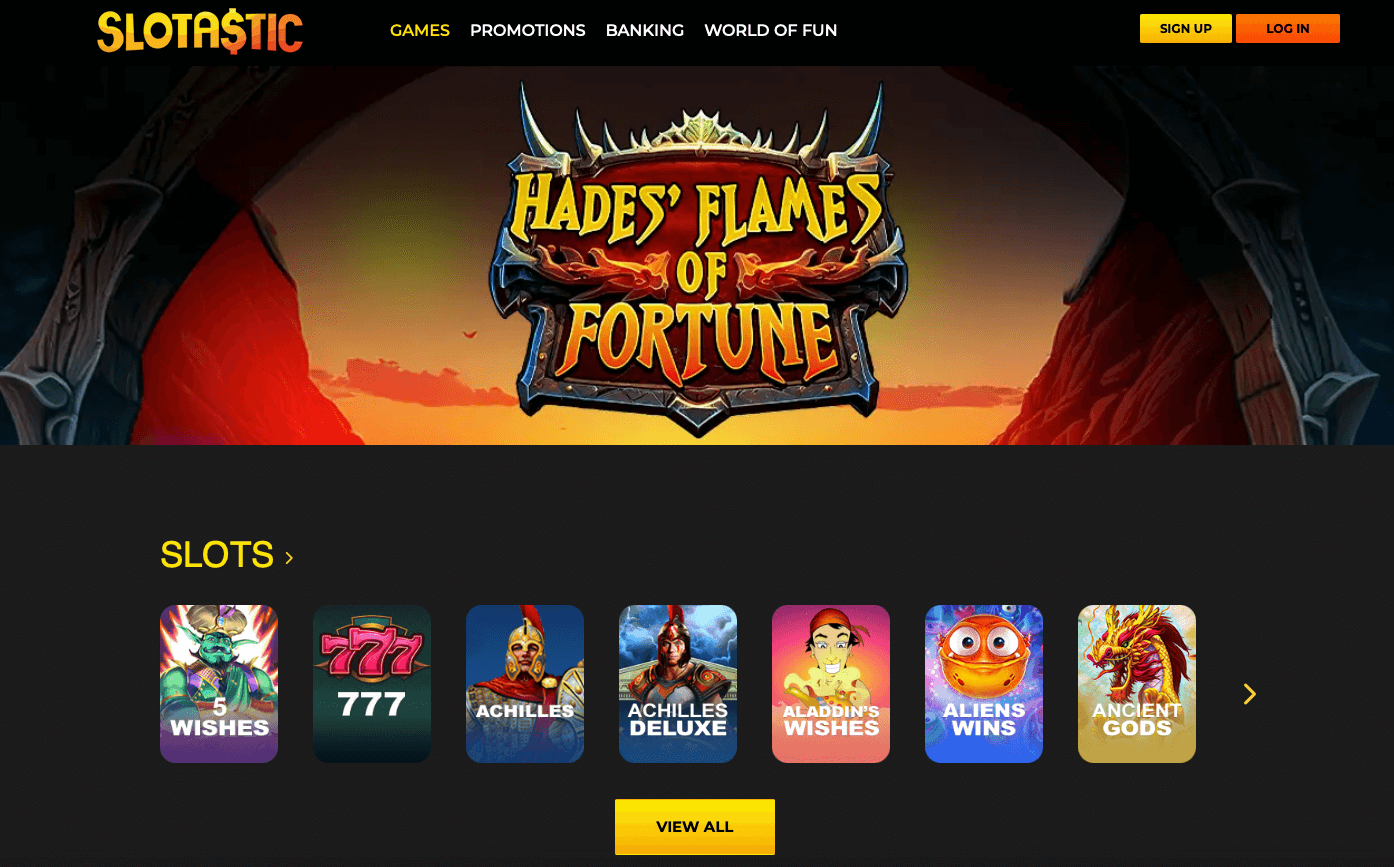
Task: Go to the PROMOTIONS page
Action: [x=528, y=30]
